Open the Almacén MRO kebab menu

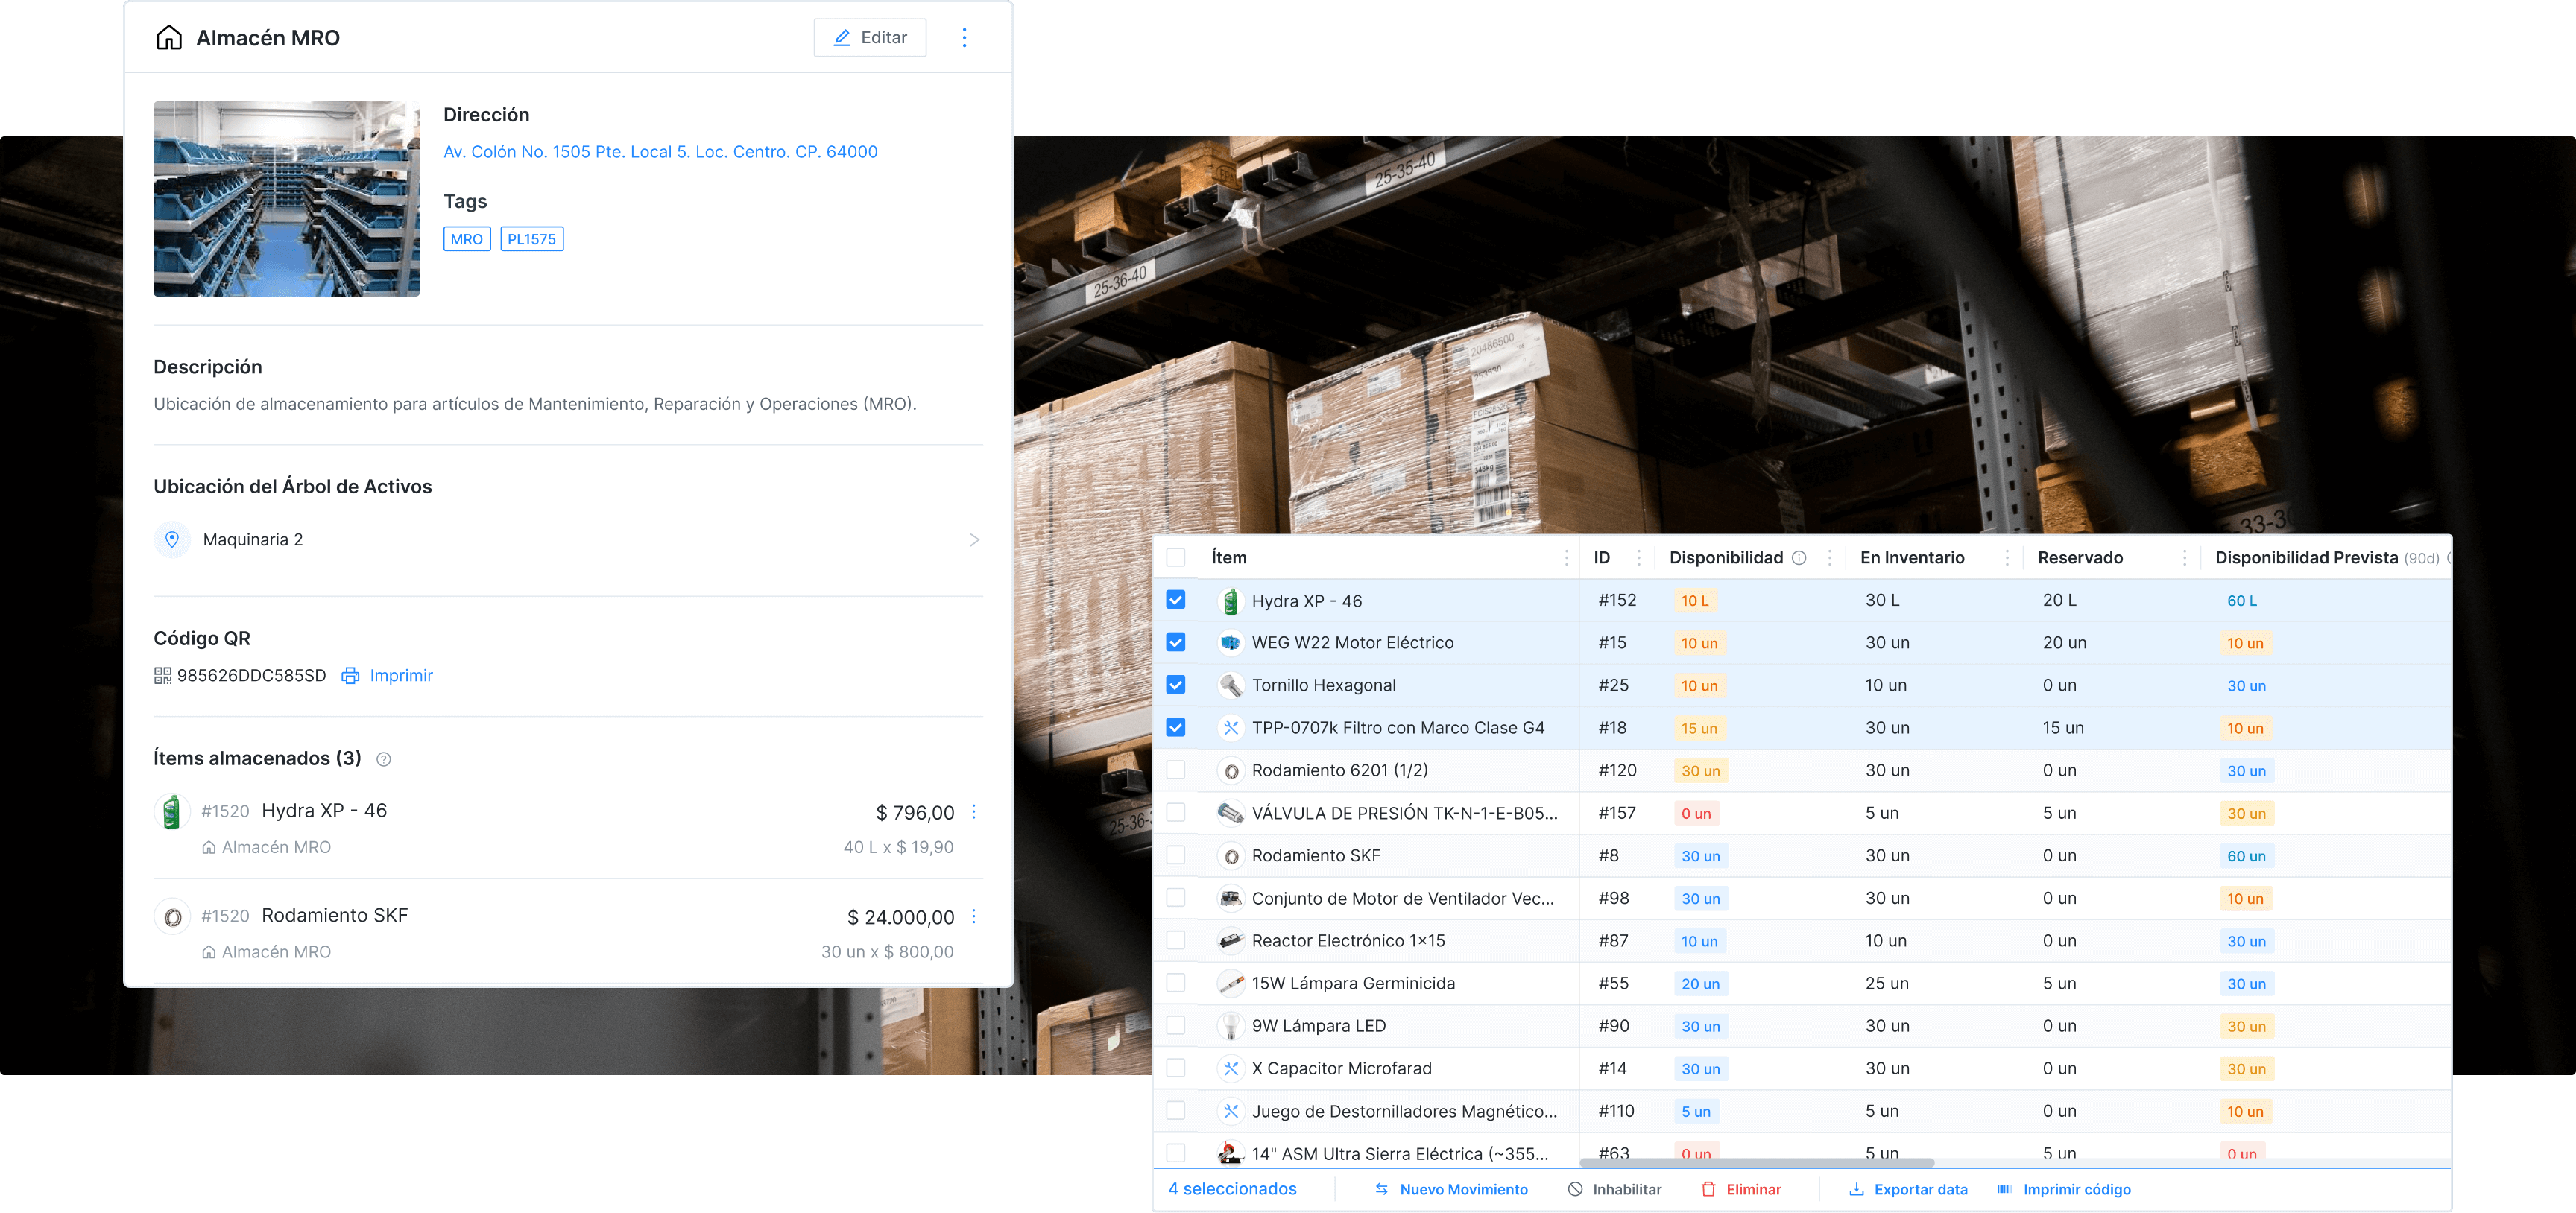pos(964,37)
